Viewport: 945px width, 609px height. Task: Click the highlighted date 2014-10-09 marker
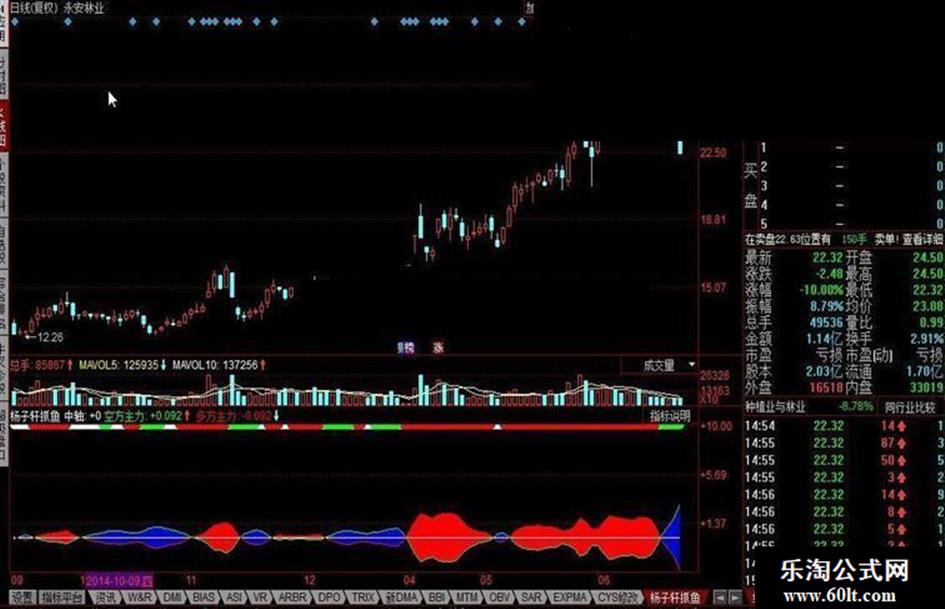pyautogui.click(x=118, y=581)
